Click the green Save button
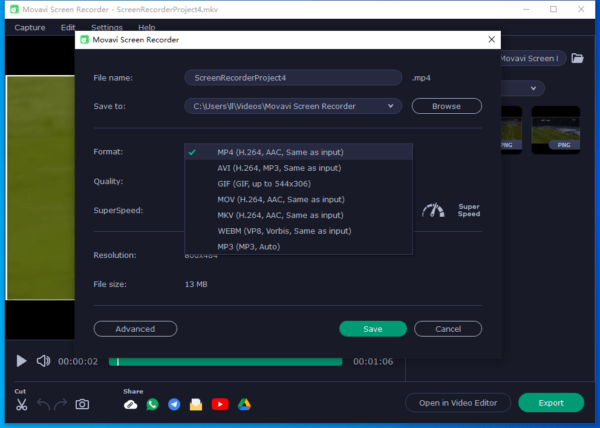The image size is (600, 428). click(x=373, y=329)
